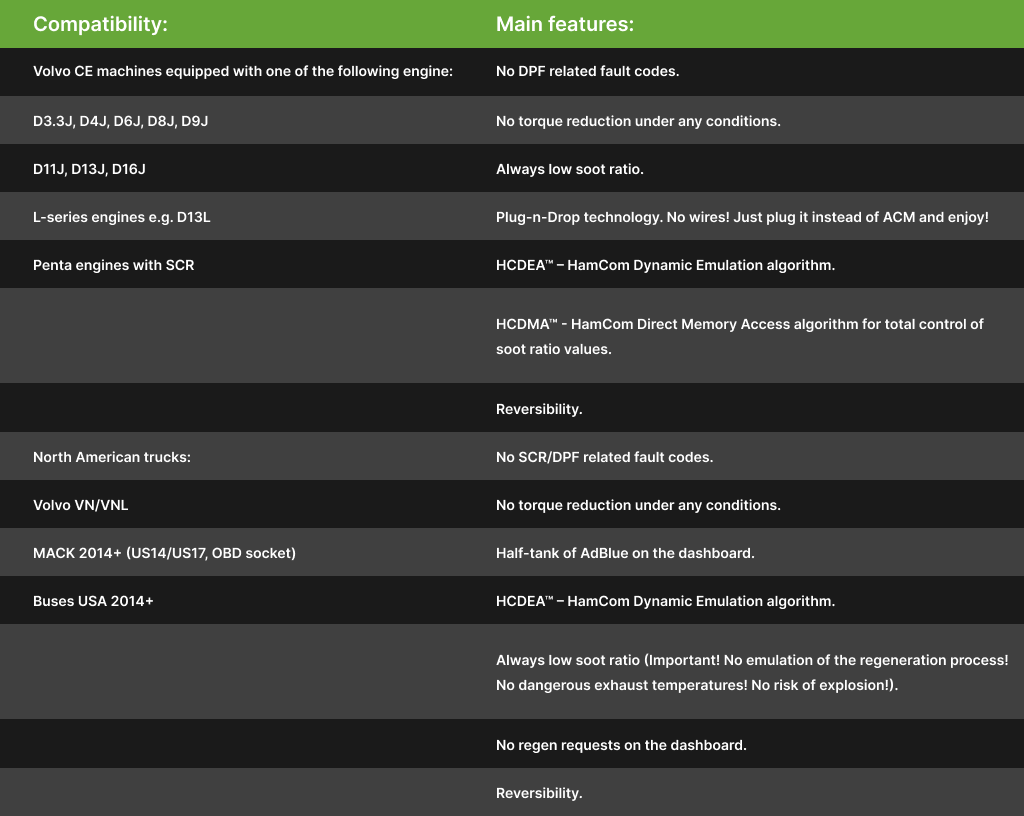This screenshot has height=816, width=1024.
Task: Select HCDEA text beside Penta engines row
Action: (665, 265)
